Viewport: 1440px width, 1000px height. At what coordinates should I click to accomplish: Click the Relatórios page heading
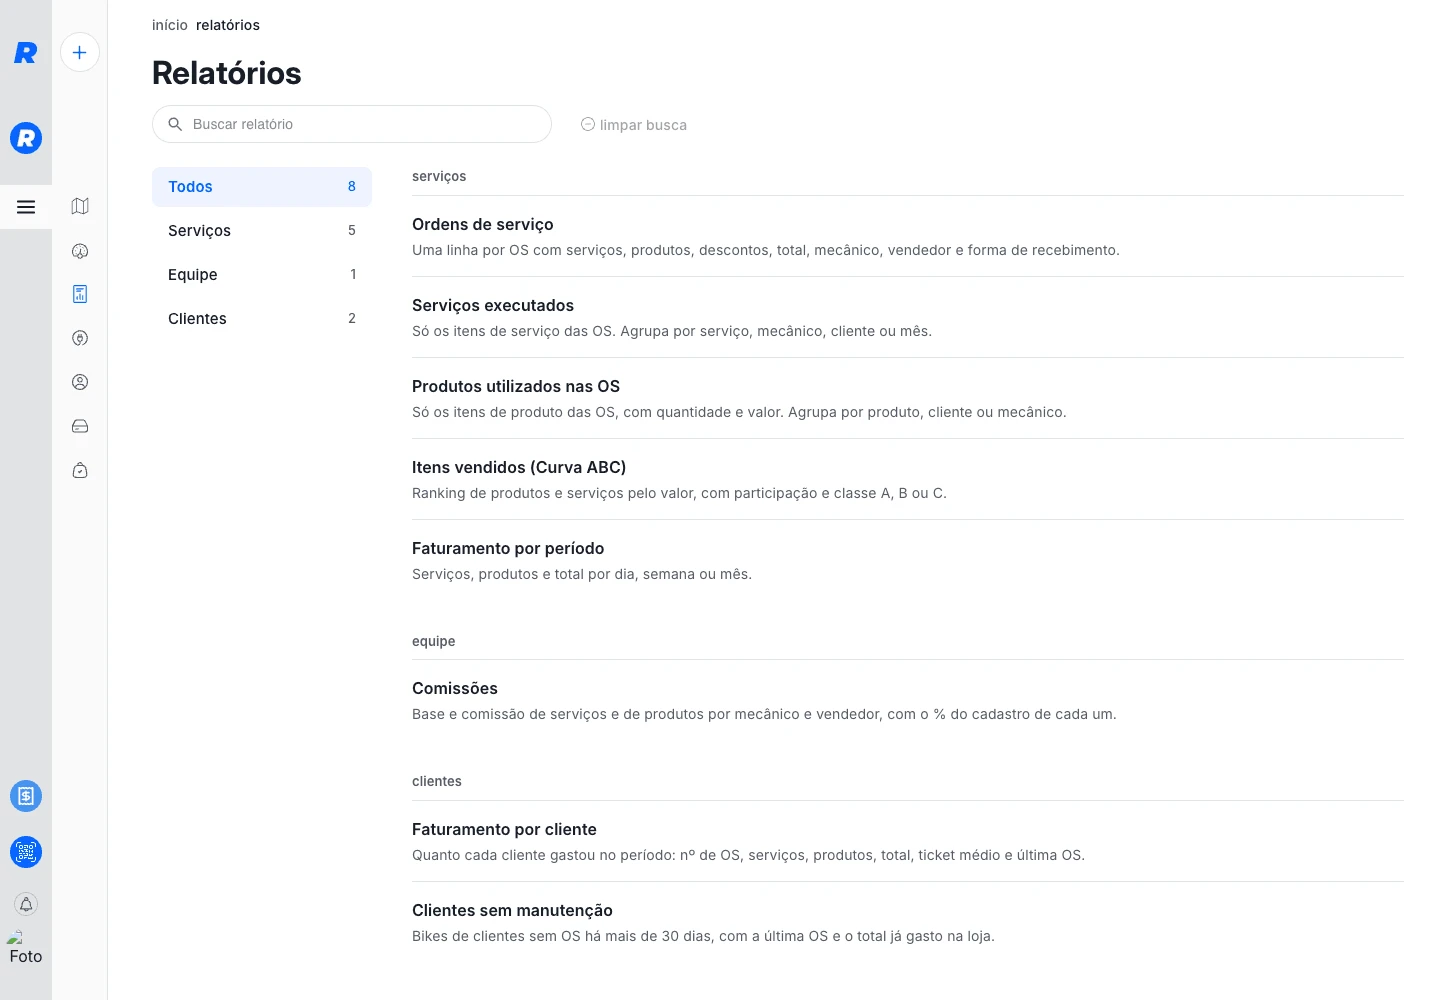tap(227, 73)
